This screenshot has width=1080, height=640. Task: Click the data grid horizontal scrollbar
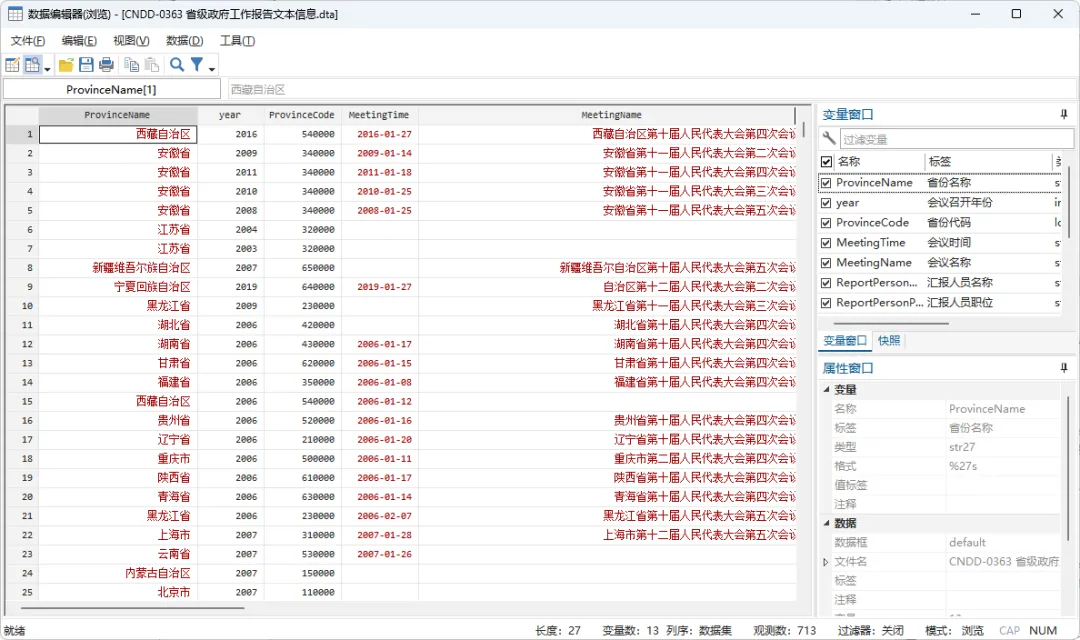click(x=132, y=608)
